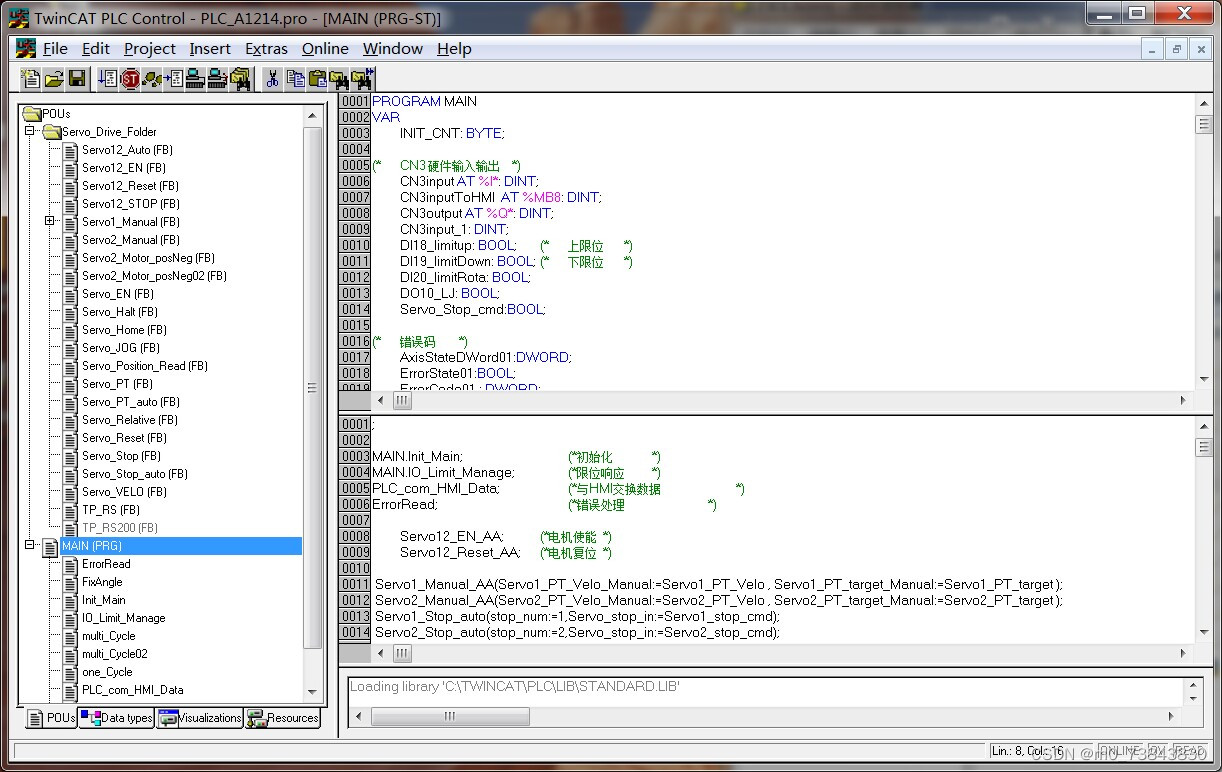Open the Extras menu
The image size is (1222, 772).
[x=266, y=49]
